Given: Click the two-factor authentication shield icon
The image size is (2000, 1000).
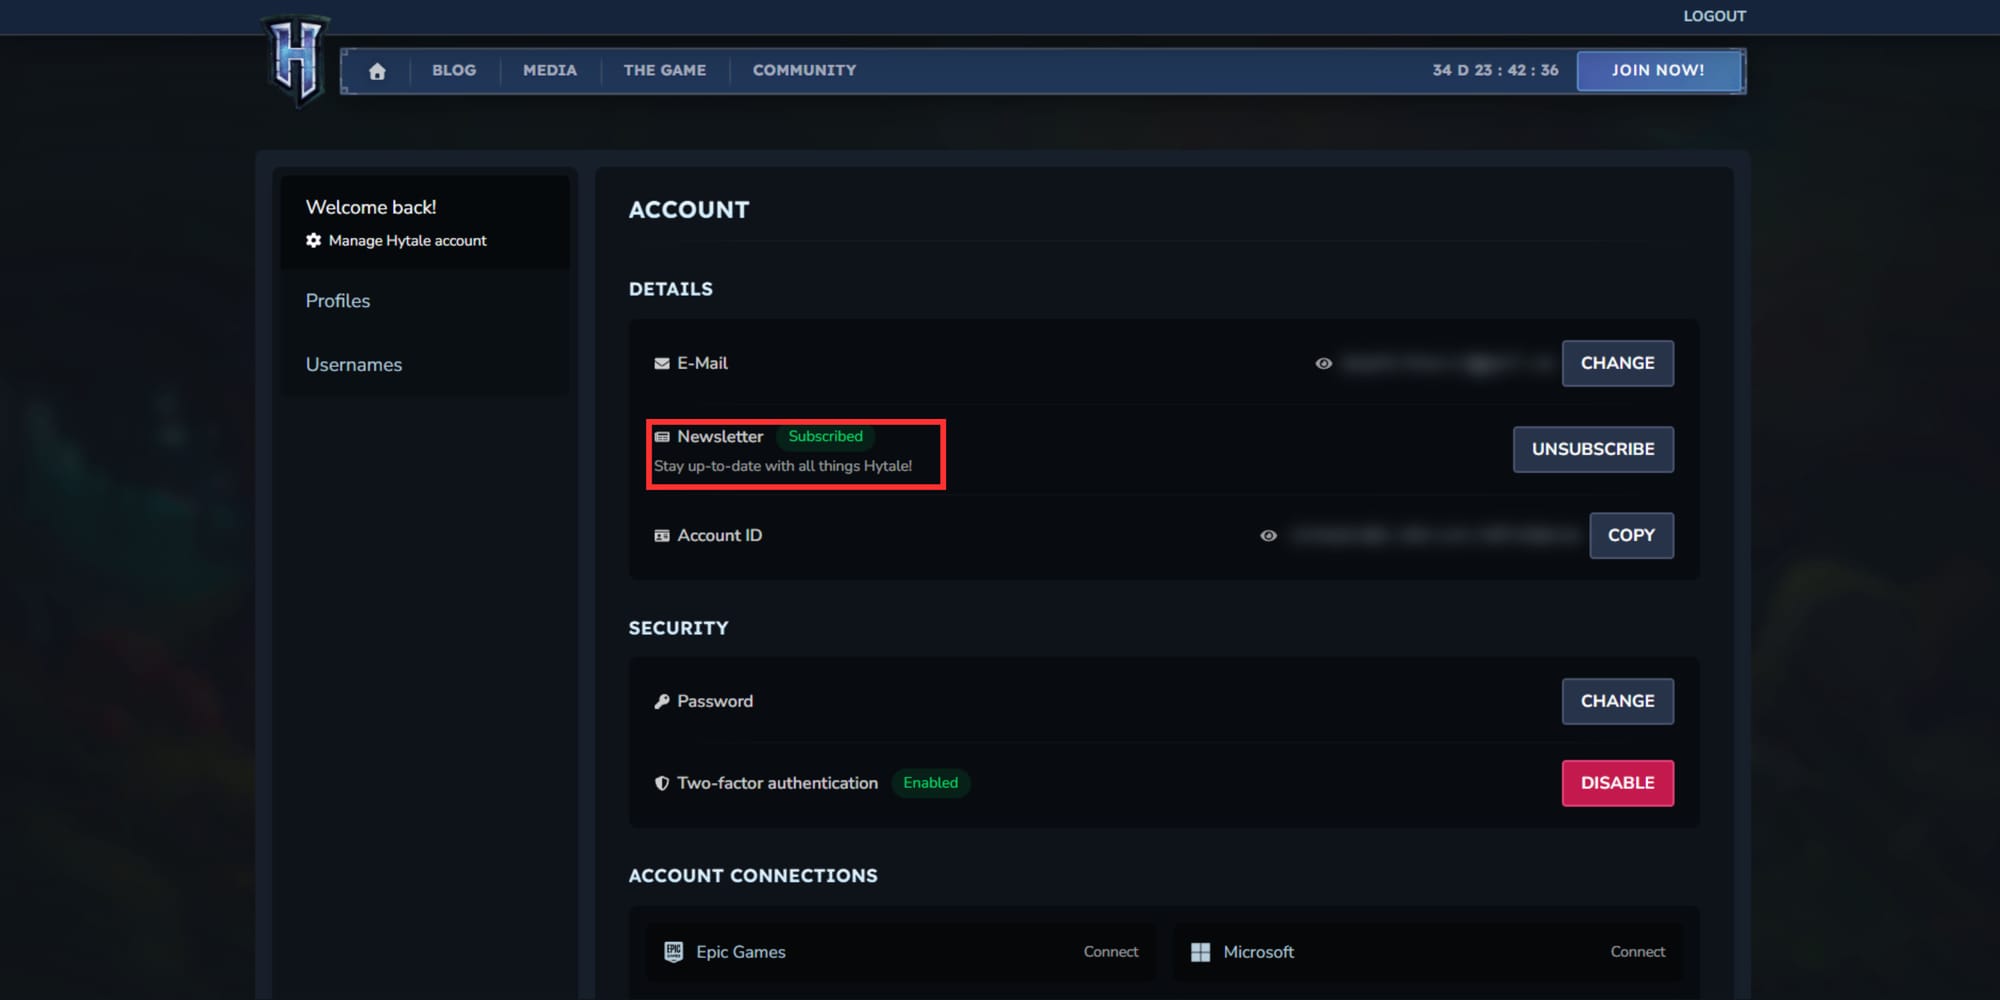Looking at the screenshot, I should point(662,784).
